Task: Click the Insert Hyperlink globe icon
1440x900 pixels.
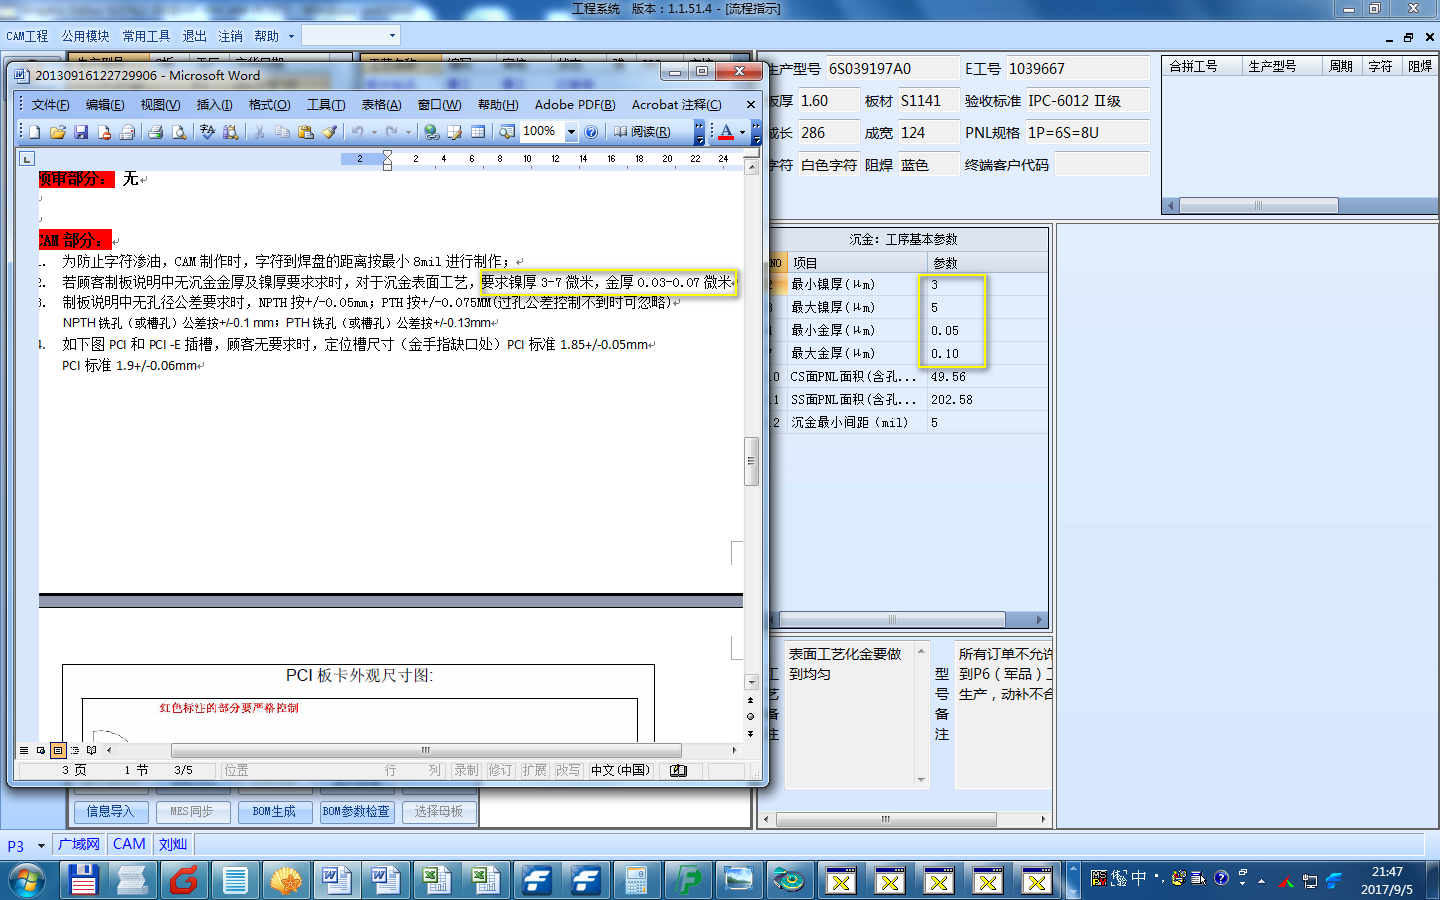Action: (431, 132)
